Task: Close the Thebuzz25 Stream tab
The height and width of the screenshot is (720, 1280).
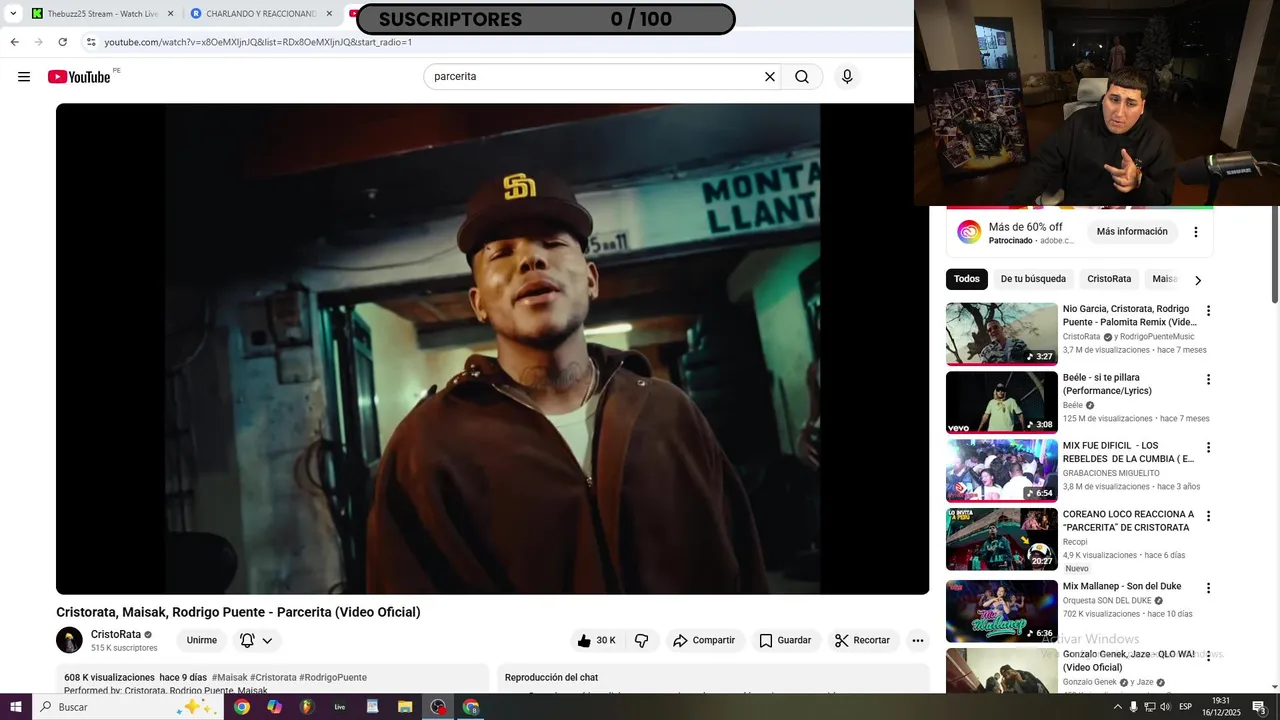Action: click(x=170, y=14)
